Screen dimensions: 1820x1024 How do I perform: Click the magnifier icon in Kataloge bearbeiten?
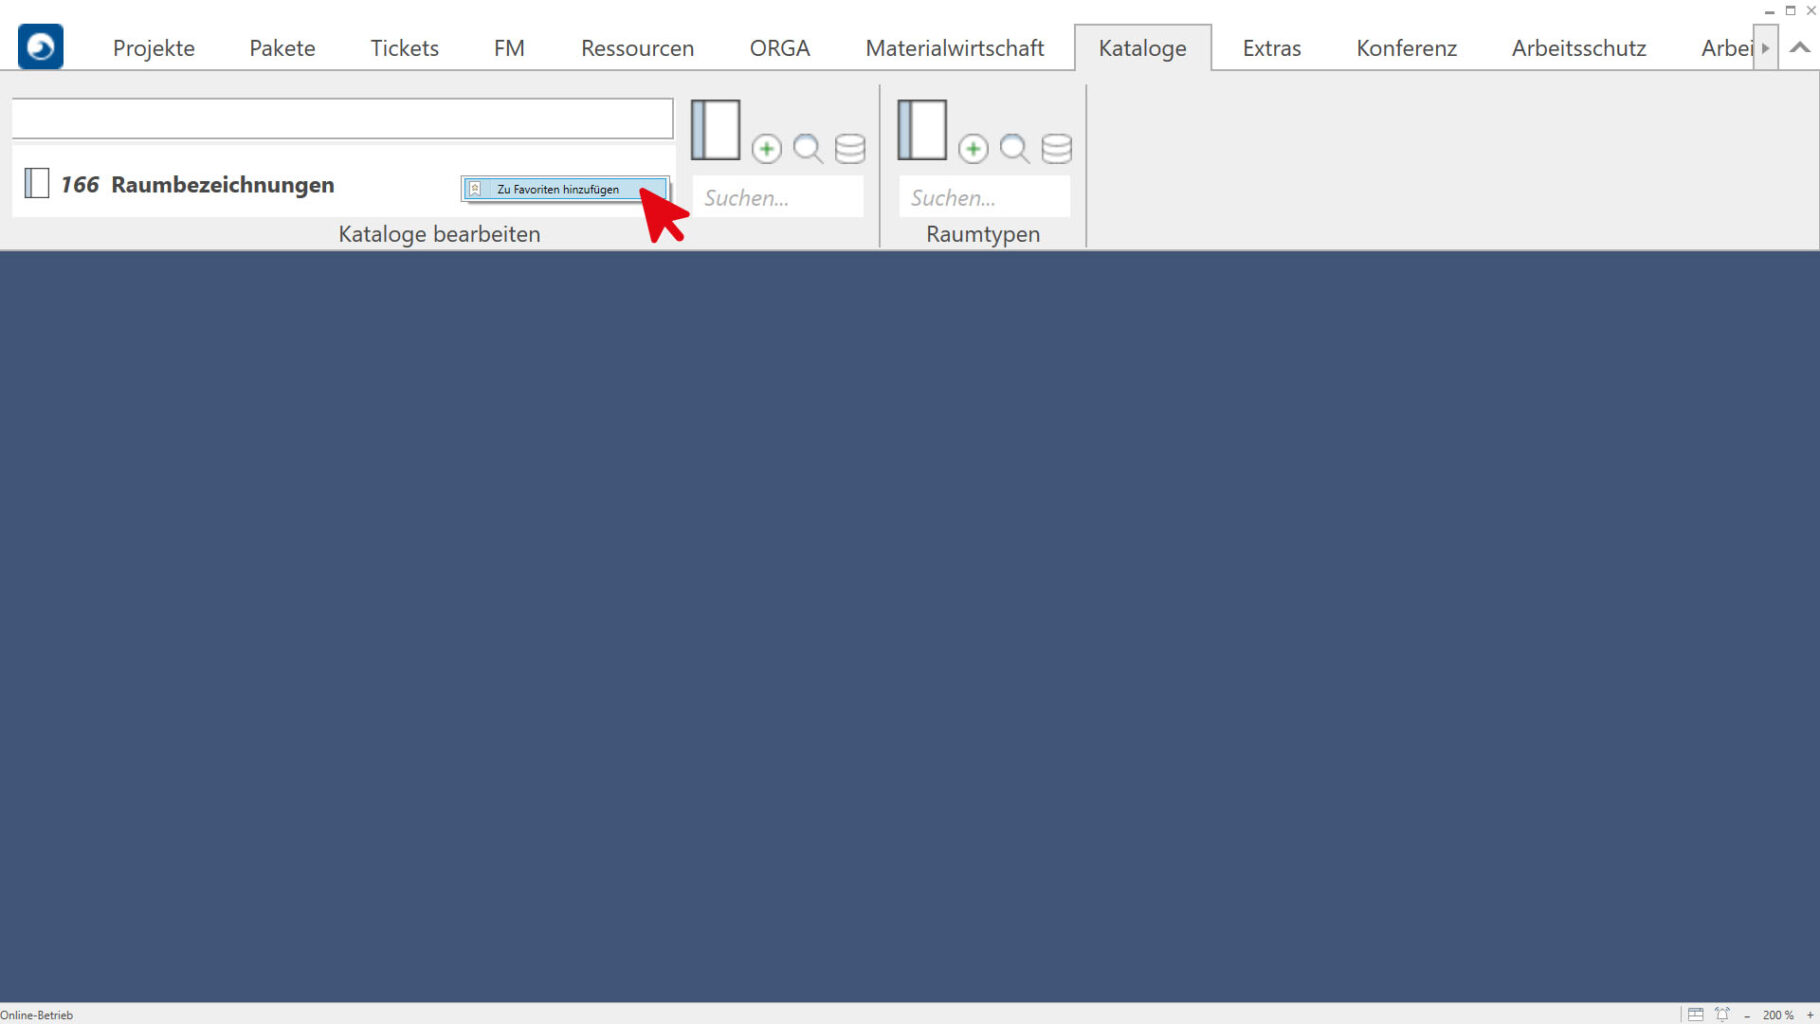tap(807, 149)
